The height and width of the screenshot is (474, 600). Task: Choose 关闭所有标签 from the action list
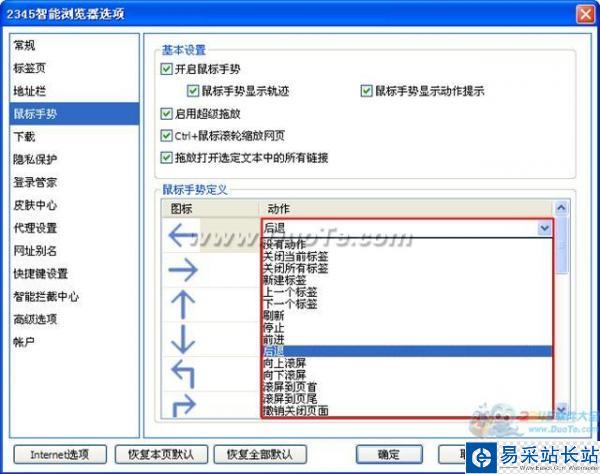pyautogui.click(x=407, y=268)
